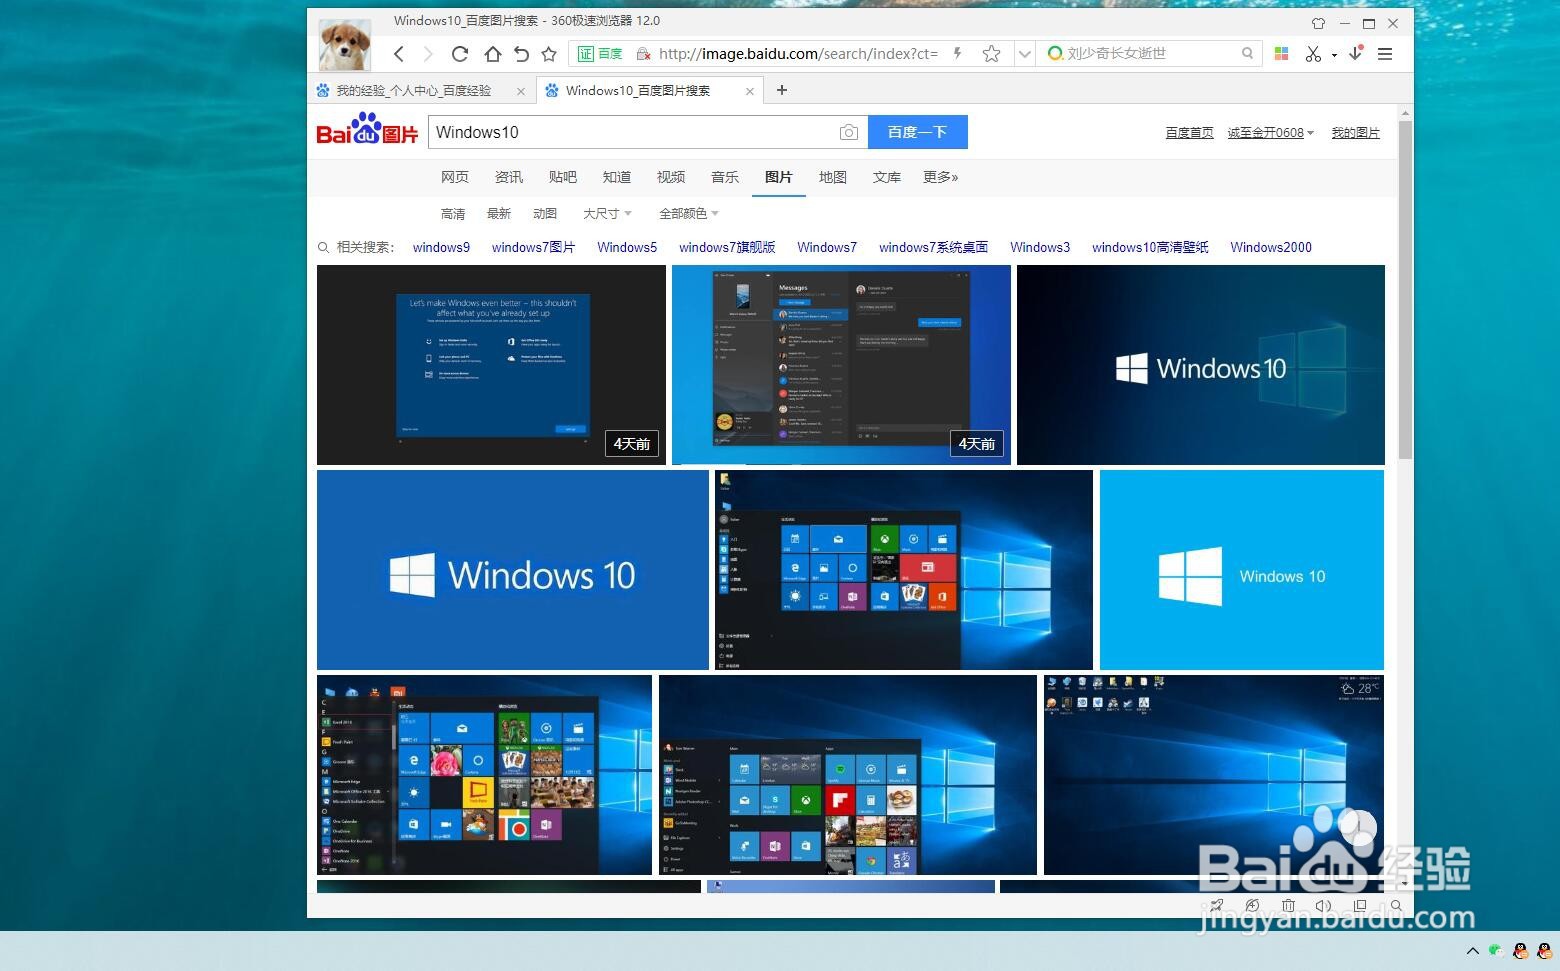
Task: Click the shirt skin-change icon in title bar
Action: tap(1318, 23)
